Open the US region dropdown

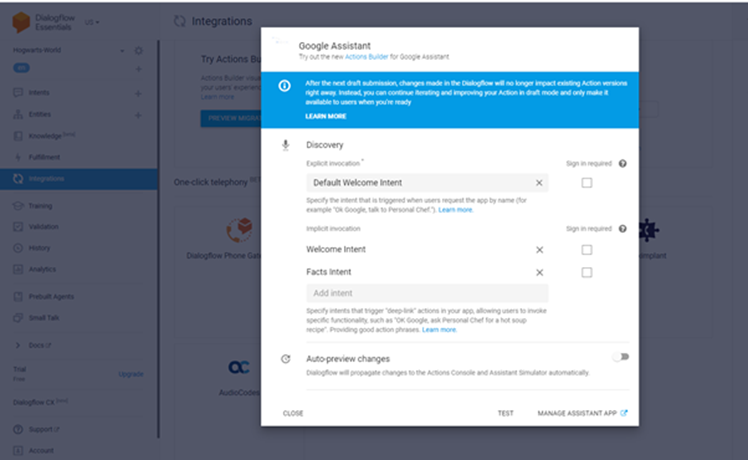(91, 21)
